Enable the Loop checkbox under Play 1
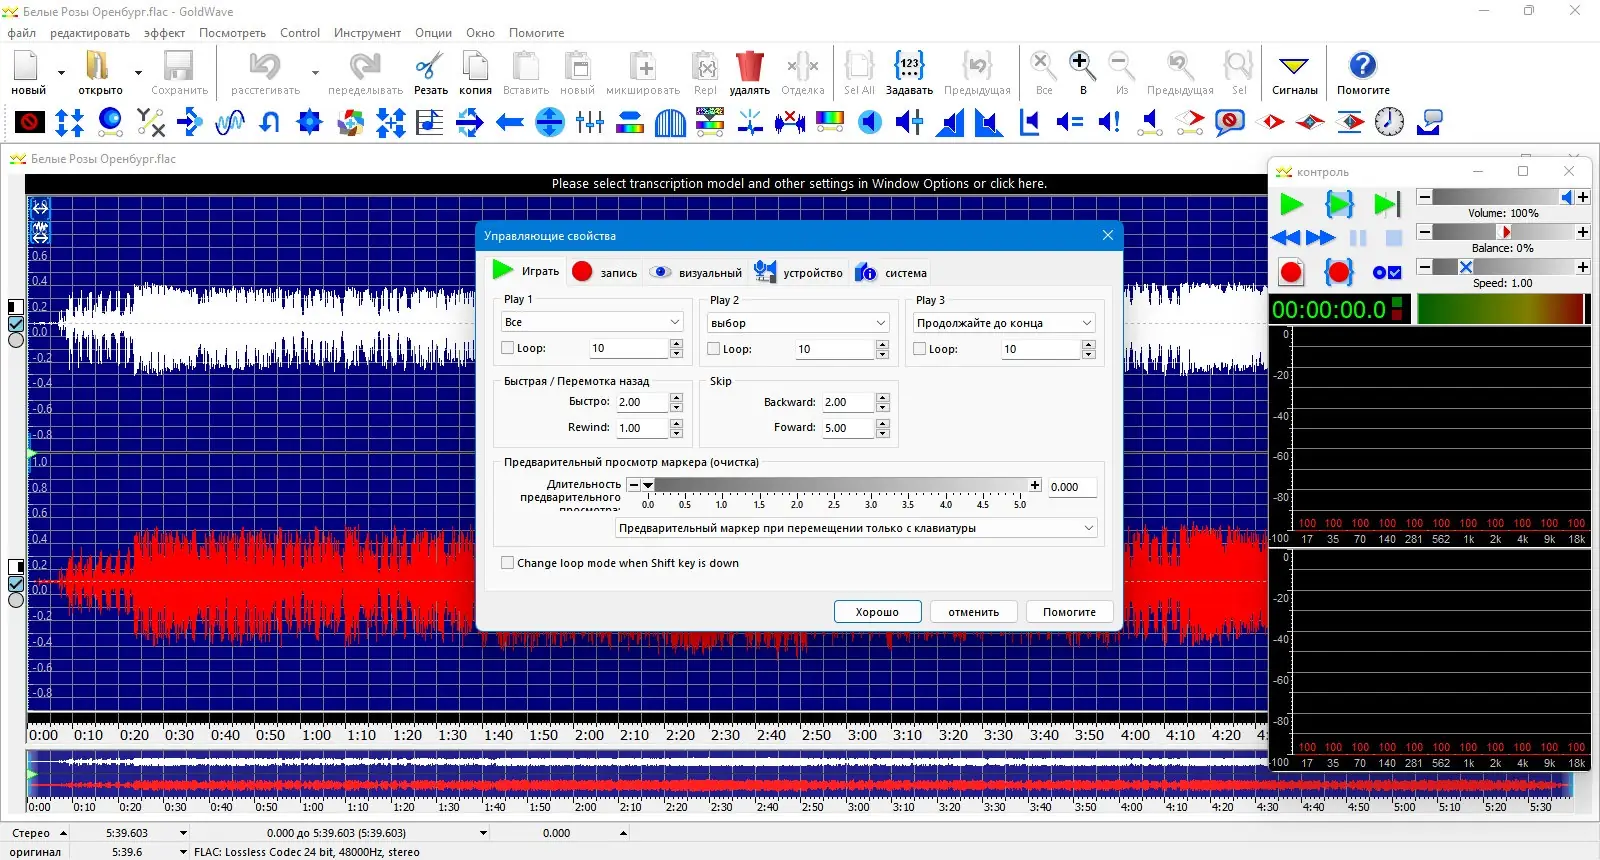This screenshot has width=1600, height=860. coord(508,348)
